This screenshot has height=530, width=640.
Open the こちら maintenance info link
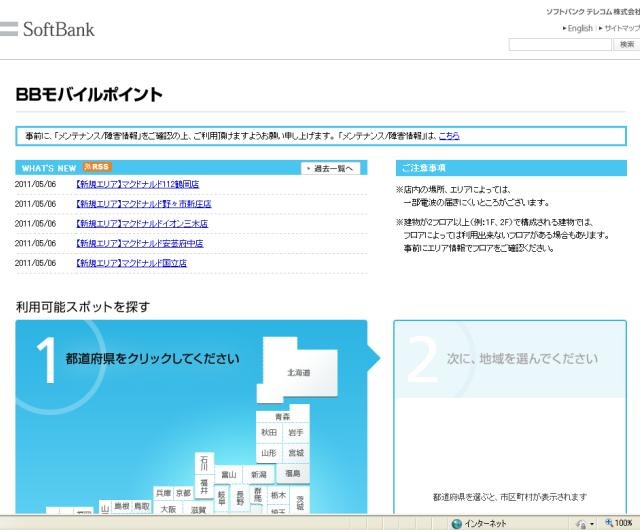(x=449, y=136)
